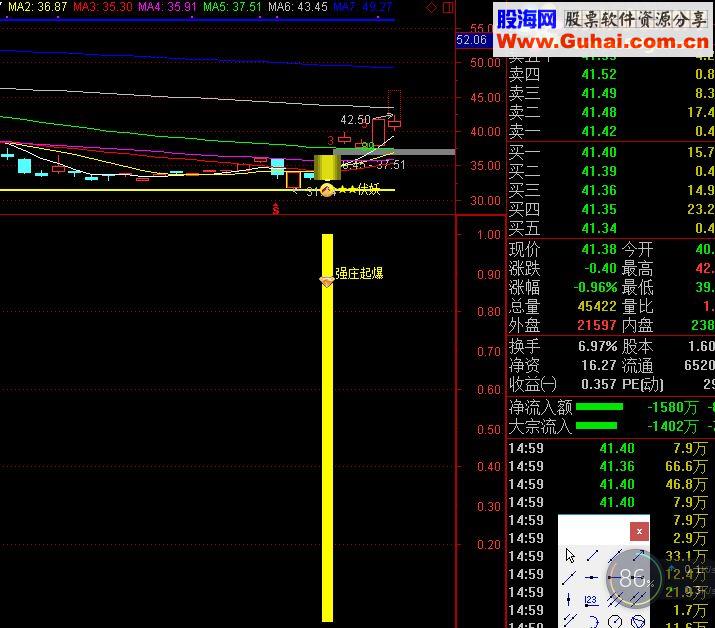715x628 pixels.
Task: Click the 大宗流入 green bar
Action: click(x=596, y=426)
